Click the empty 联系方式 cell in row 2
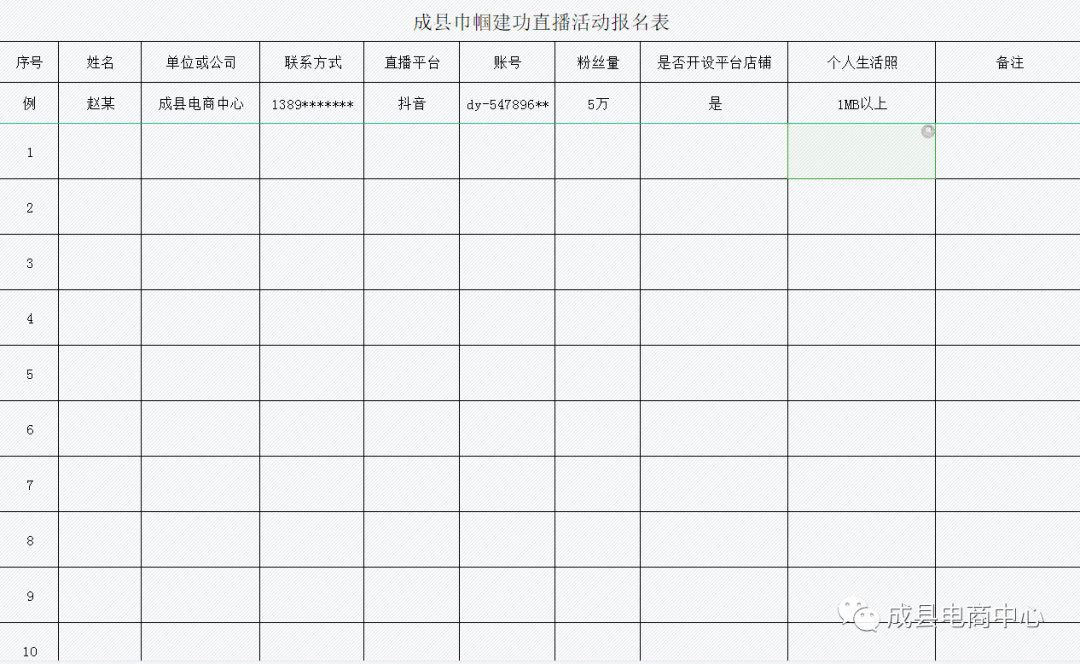The width and height of the screenshot is (1080, 664). (312, 207)
